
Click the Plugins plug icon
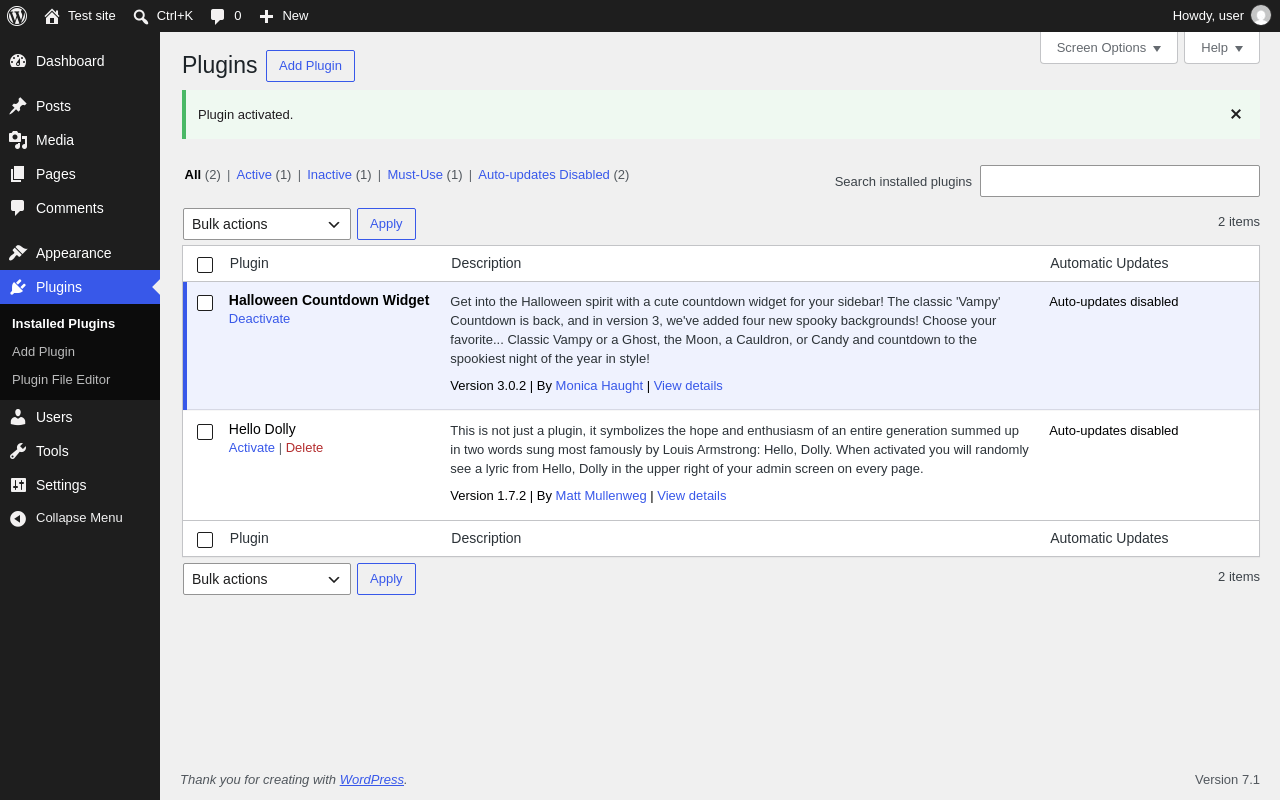[x=18, y=287]
